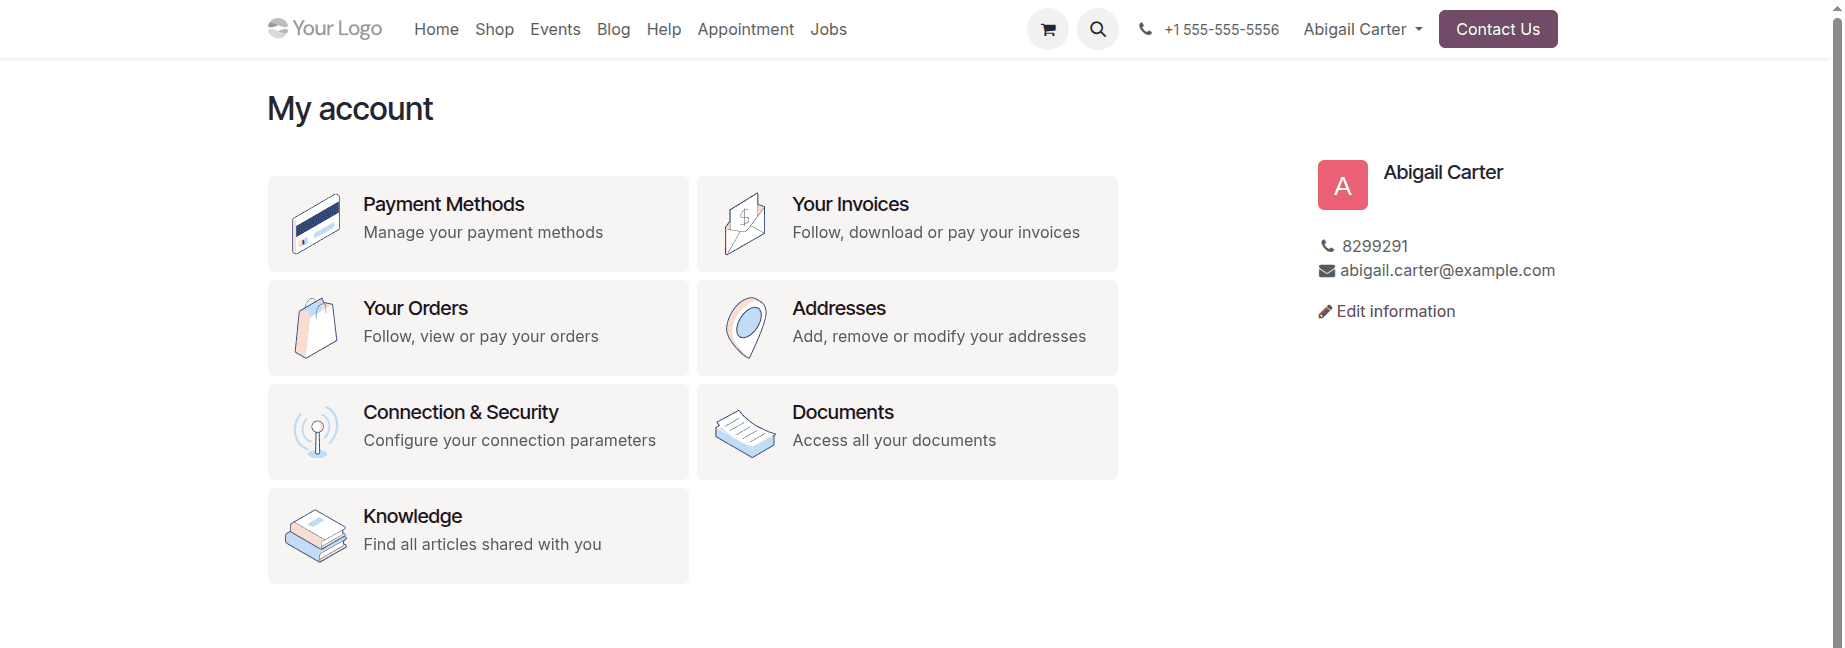The image size is (1845, 648).
Task: Click 'Add, remove or modify your addresses' text
Action: click(x=939, y=336)
